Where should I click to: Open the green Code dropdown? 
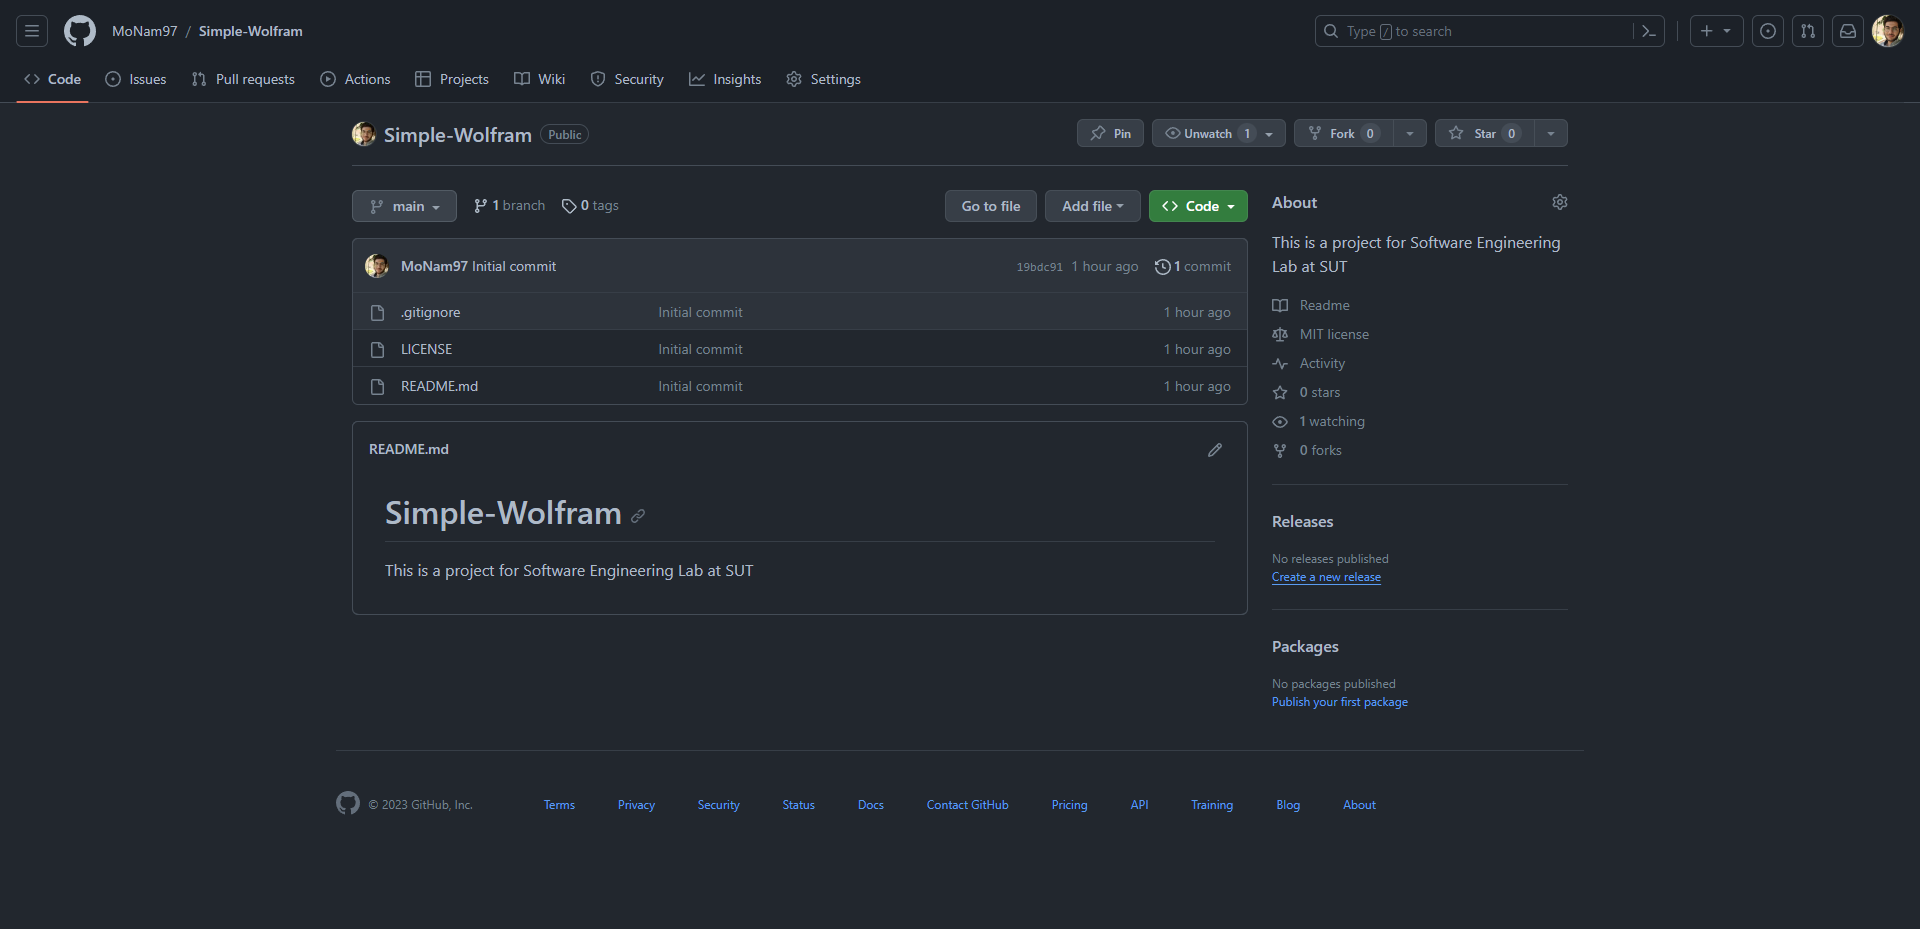(1198, 206)
